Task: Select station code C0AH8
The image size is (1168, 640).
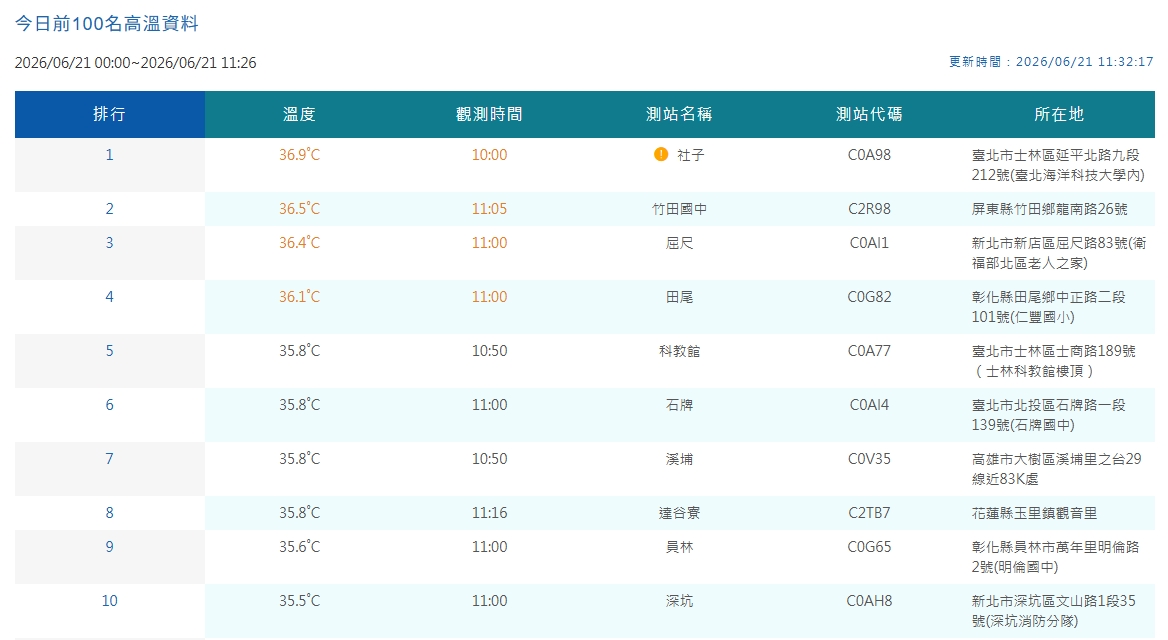Action: point(869,601)
